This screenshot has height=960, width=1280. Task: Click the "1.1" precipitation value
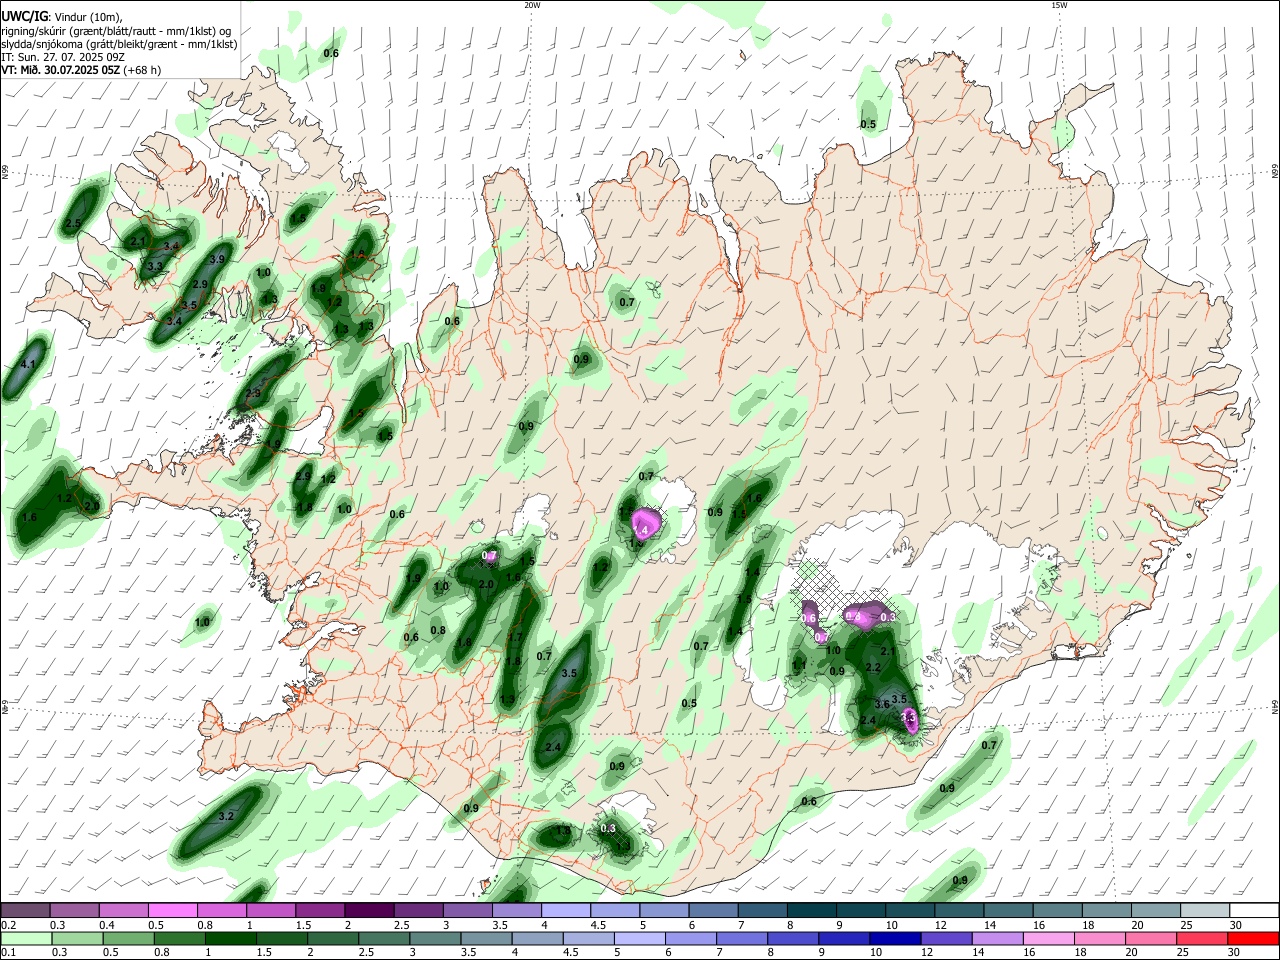(799, 666)
